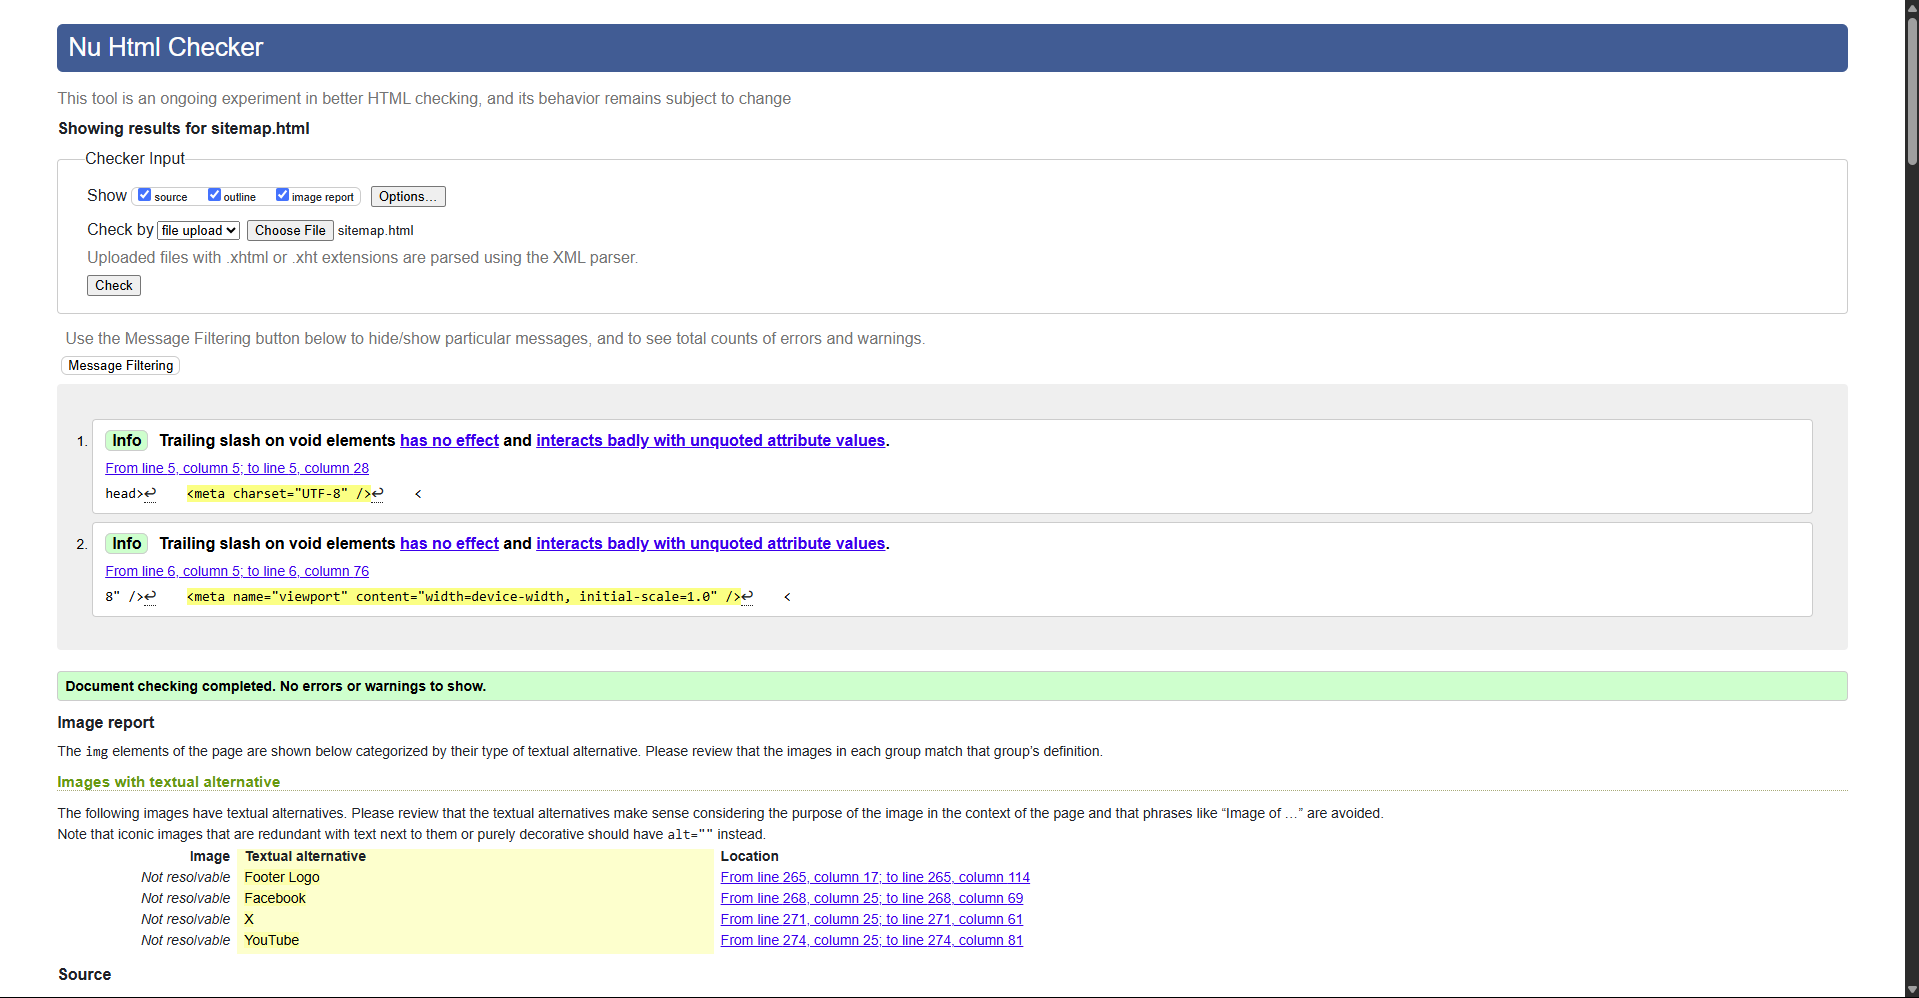Open X image location line 271 link
Image resolution: width=1919 pixels, height=998 pixels.
[872, 920]
